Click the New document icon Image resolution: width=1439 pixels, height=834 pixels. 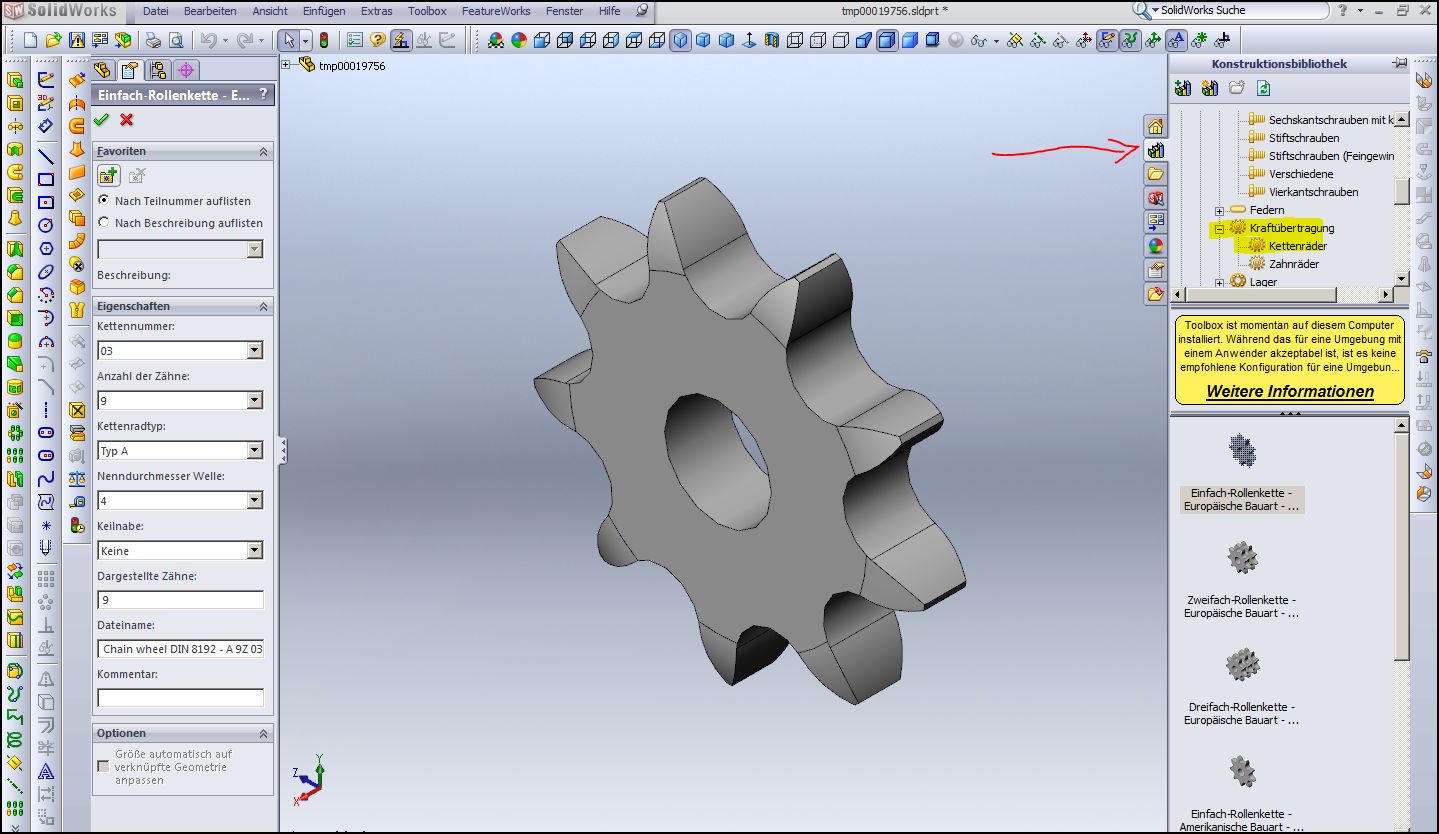(29, 40)
